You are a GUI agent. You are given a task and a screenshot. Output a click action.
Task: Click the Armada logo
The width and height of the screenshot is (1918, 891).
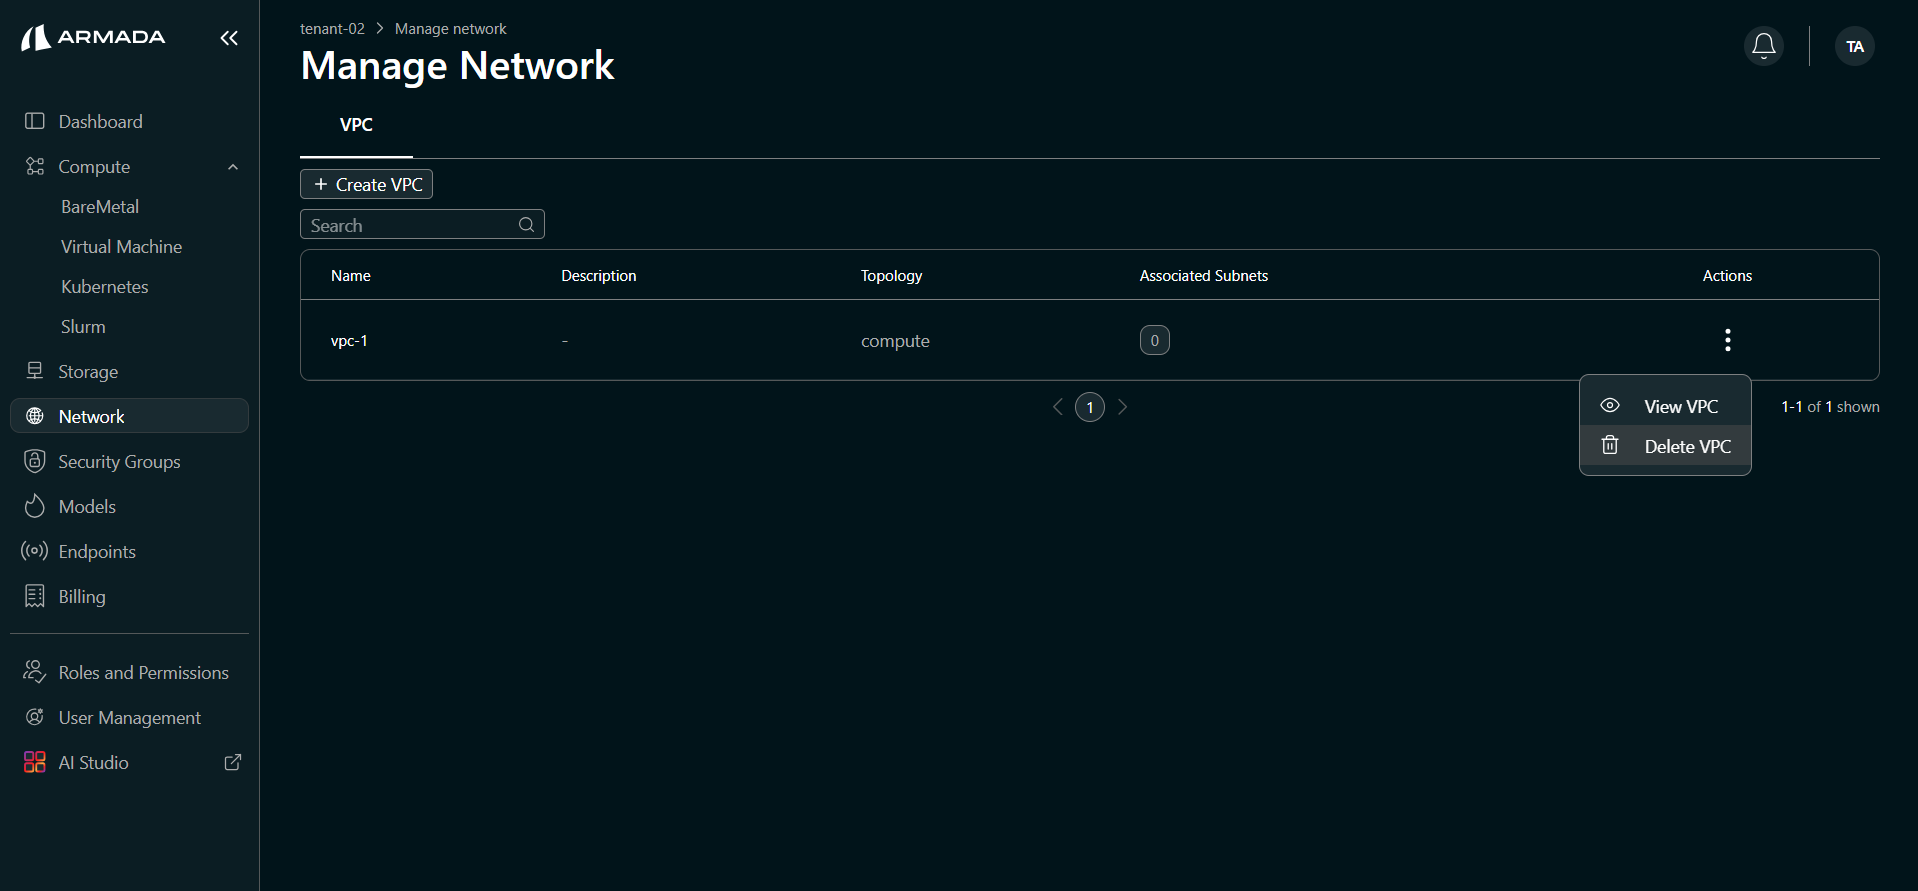point(93,37)
